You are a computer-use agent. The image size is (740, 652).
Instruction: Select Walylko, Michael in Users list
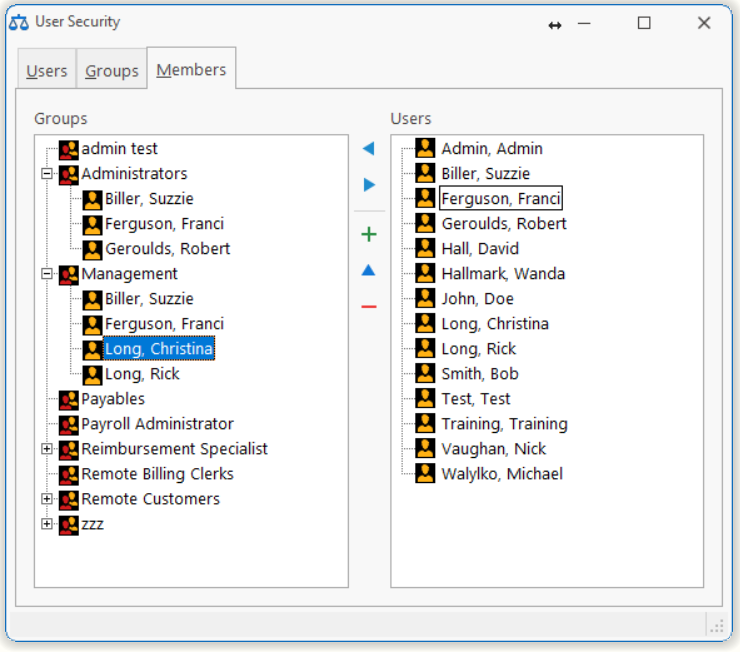point(501,474)
